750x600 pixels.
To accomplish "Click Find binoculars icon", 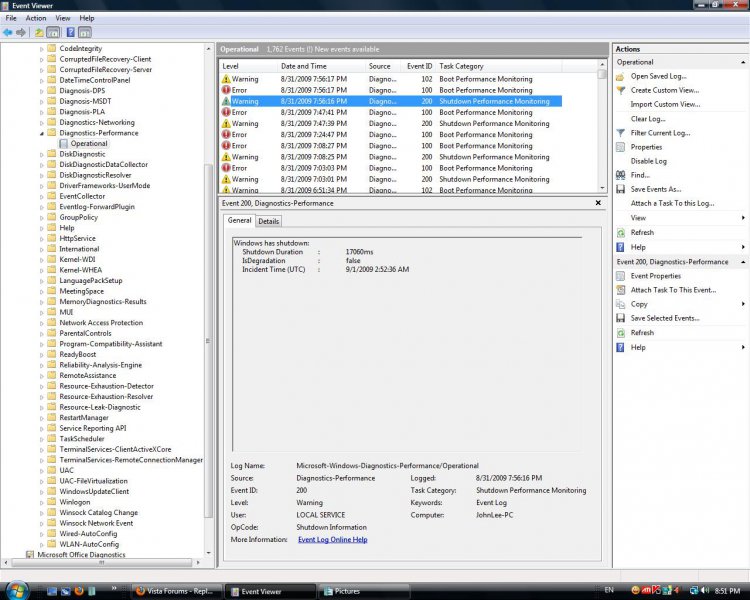I will pos(620,175).
